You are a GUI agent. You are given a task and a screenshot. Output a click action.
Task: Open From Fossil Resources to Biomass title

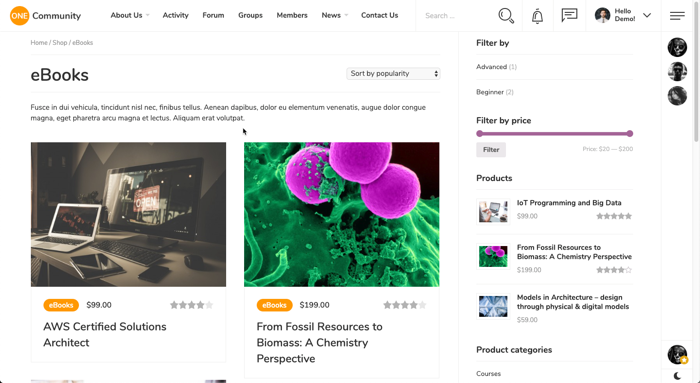319,342
